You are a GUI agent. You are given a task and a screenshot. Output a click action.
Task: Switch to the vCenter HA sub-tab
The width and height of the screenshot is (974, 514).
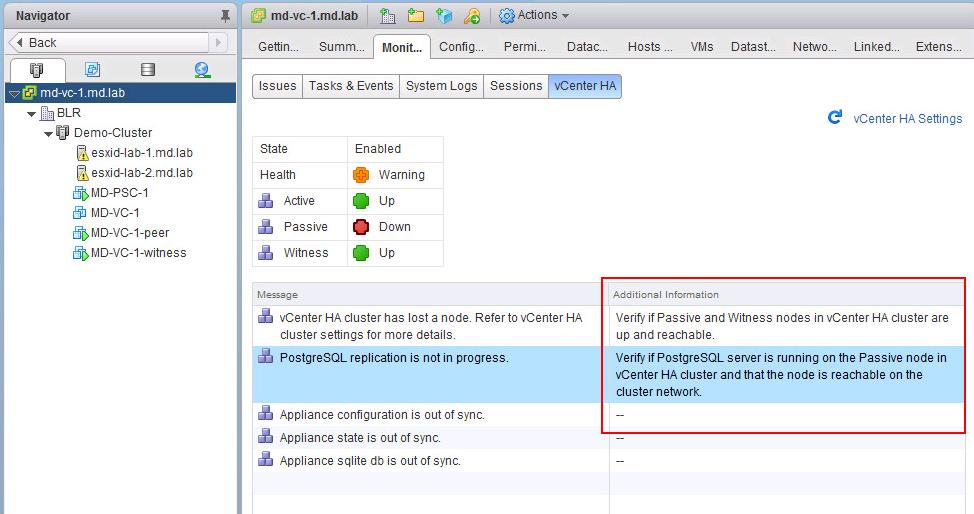pos(585,86)
